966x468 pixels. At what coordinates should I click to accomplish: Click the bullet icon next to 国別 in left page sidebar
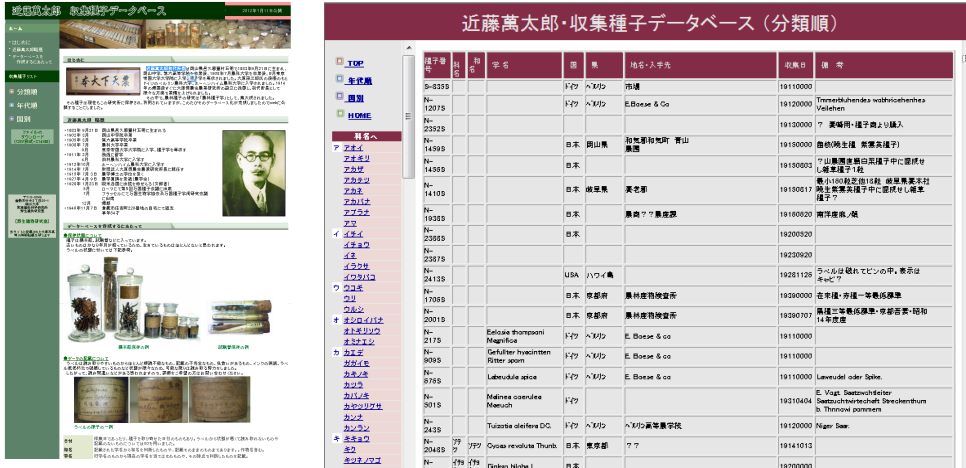[11, 119]
